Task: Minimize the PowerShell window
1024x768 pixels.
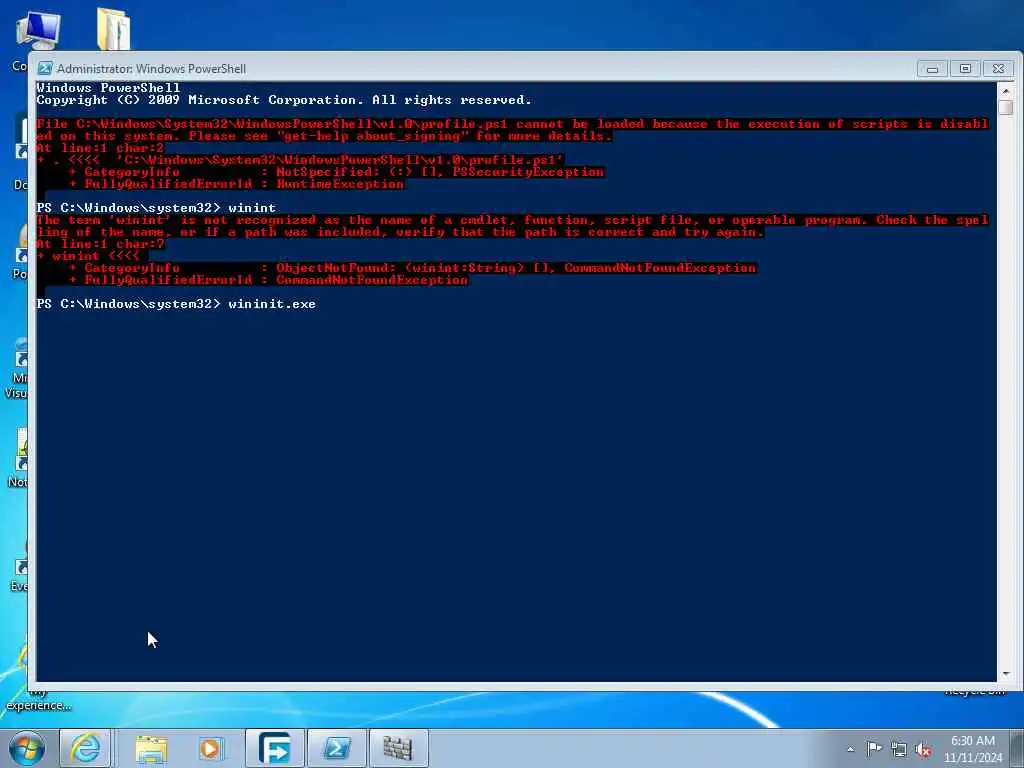Action: 932,69
